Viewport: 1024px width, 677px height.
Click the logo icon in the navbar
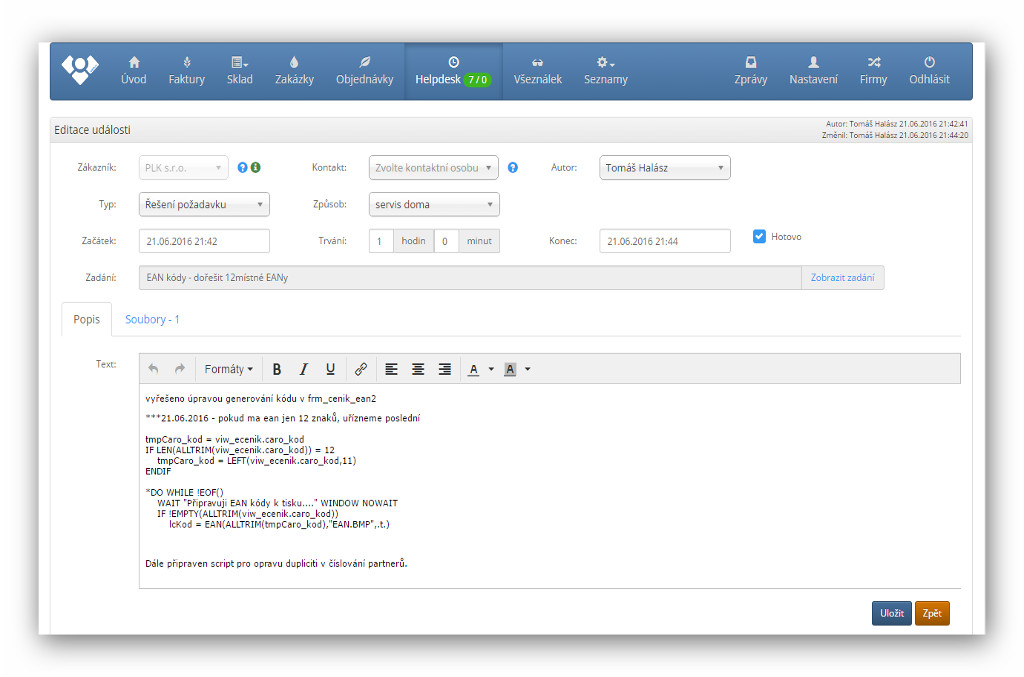click(80, 69)
